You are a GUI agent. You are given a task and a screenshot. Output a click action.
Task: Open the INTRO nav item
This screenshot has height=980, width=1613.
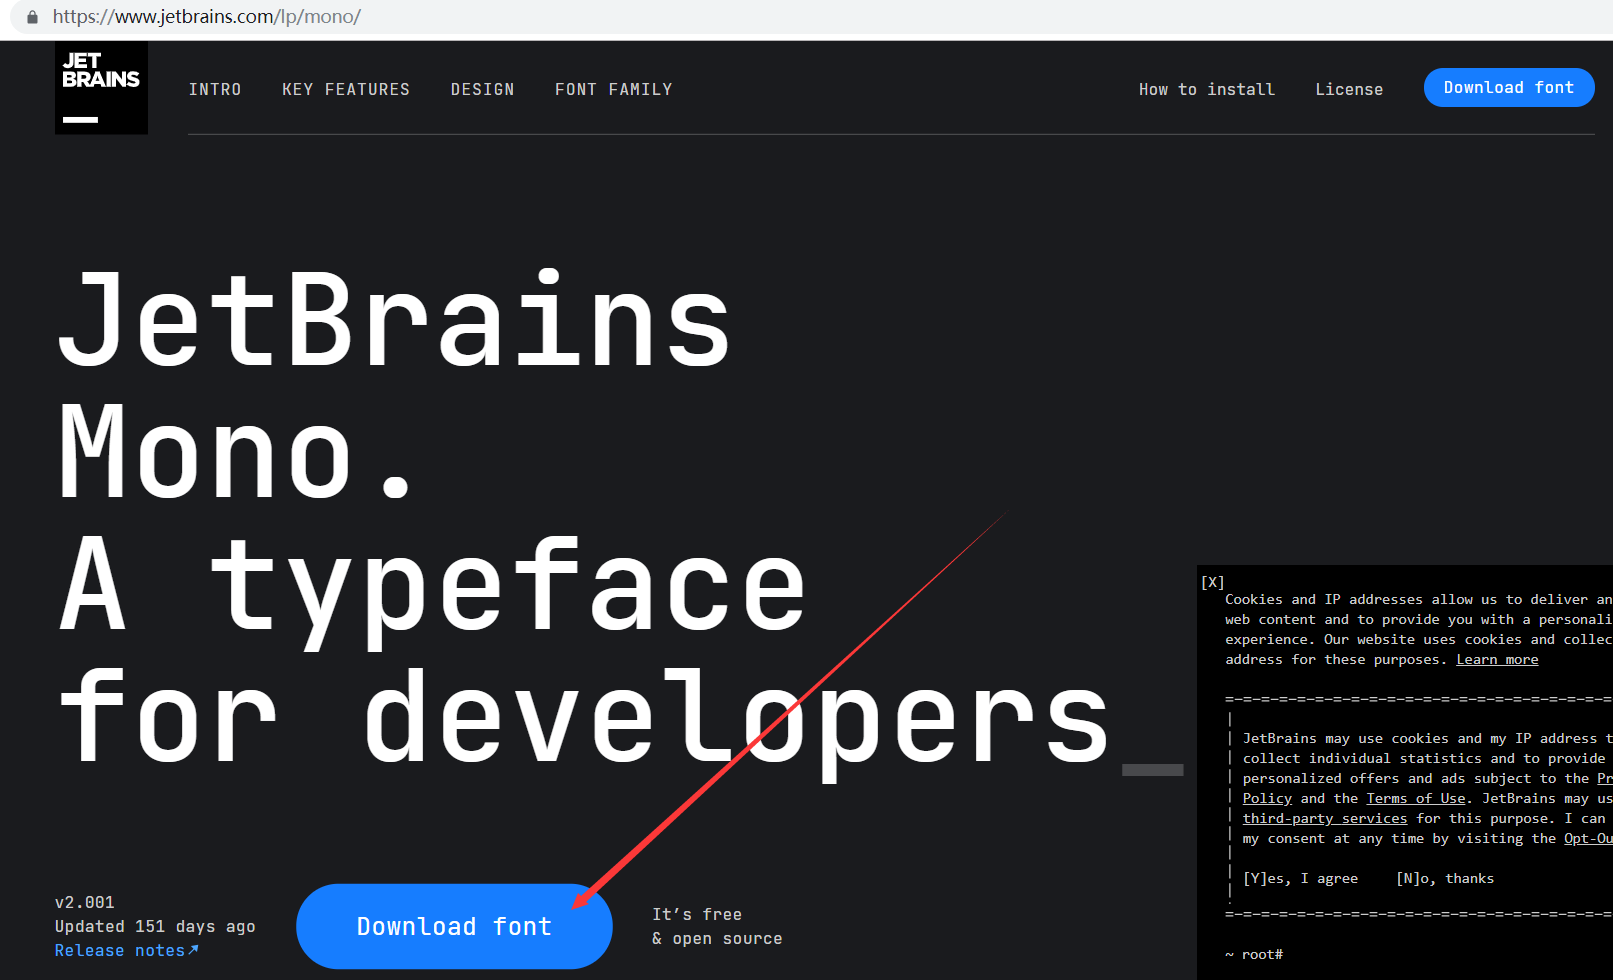coord(215,90)
